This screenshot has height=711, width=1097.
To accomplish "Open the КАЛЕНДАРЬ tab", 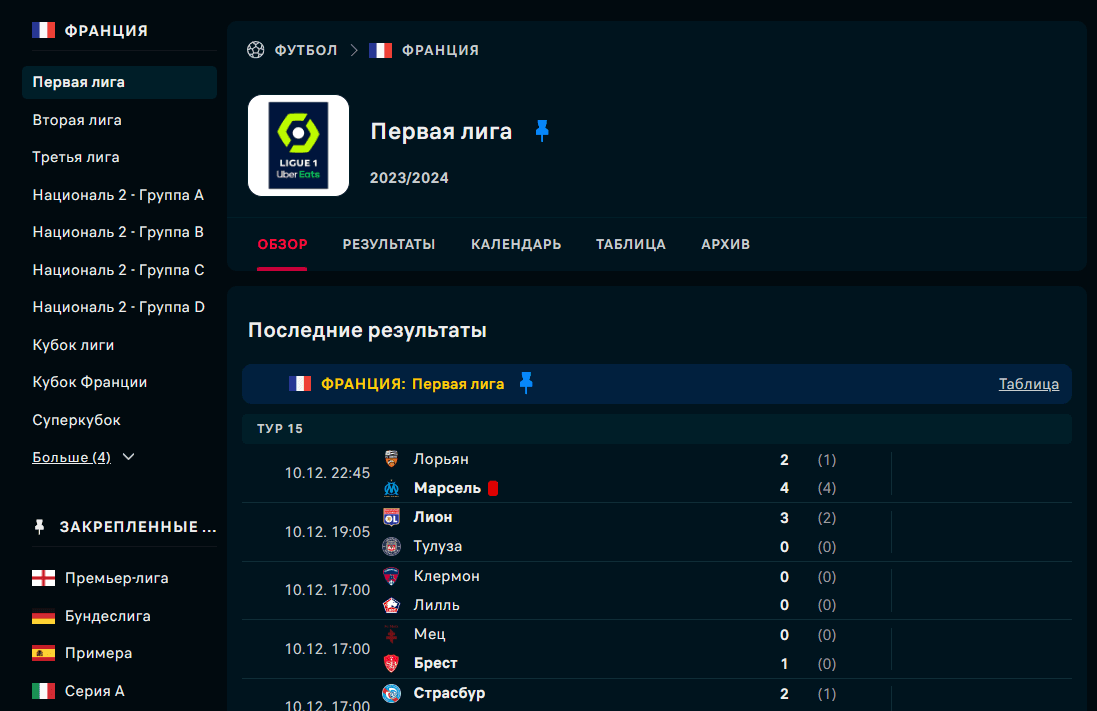I will point(516,244).
